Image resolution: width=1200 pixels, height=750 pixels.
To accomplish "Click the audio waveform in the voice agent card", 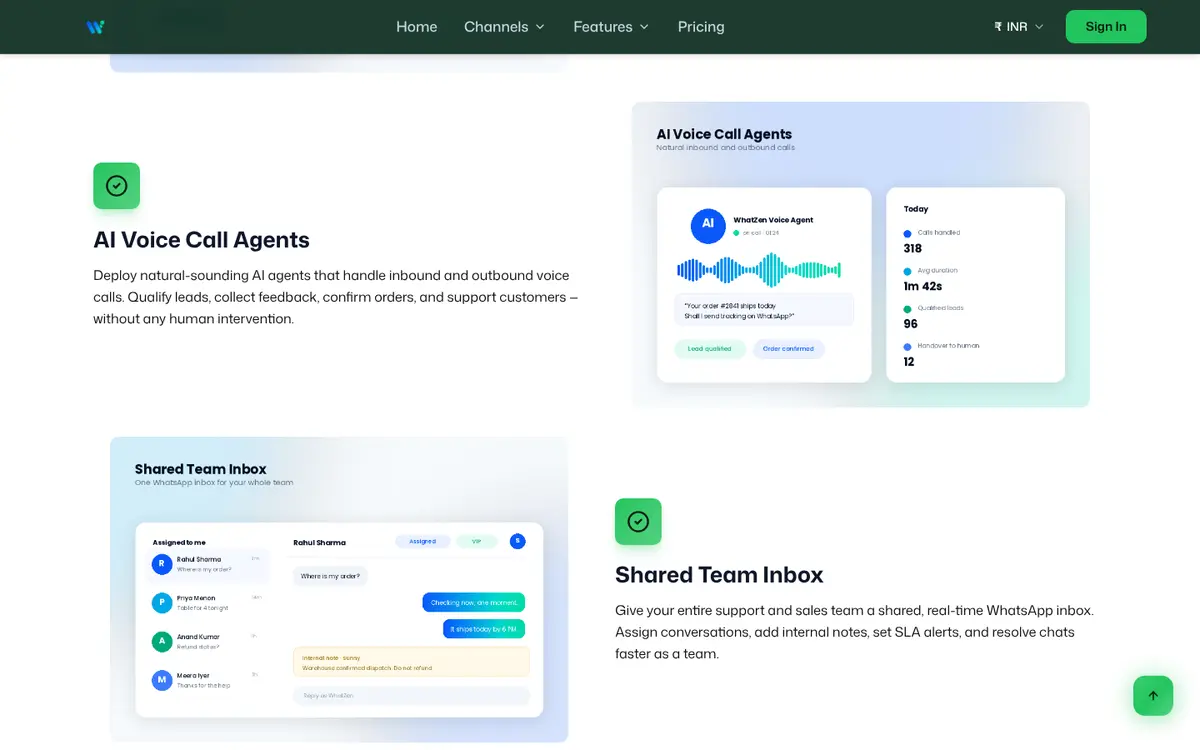I will 759,270.
